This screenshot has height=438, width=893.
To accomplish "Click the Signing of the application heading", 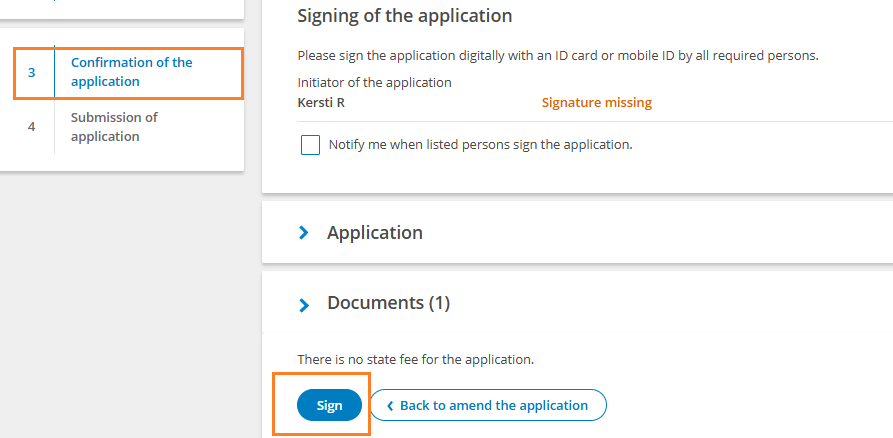I will point(405,15).
